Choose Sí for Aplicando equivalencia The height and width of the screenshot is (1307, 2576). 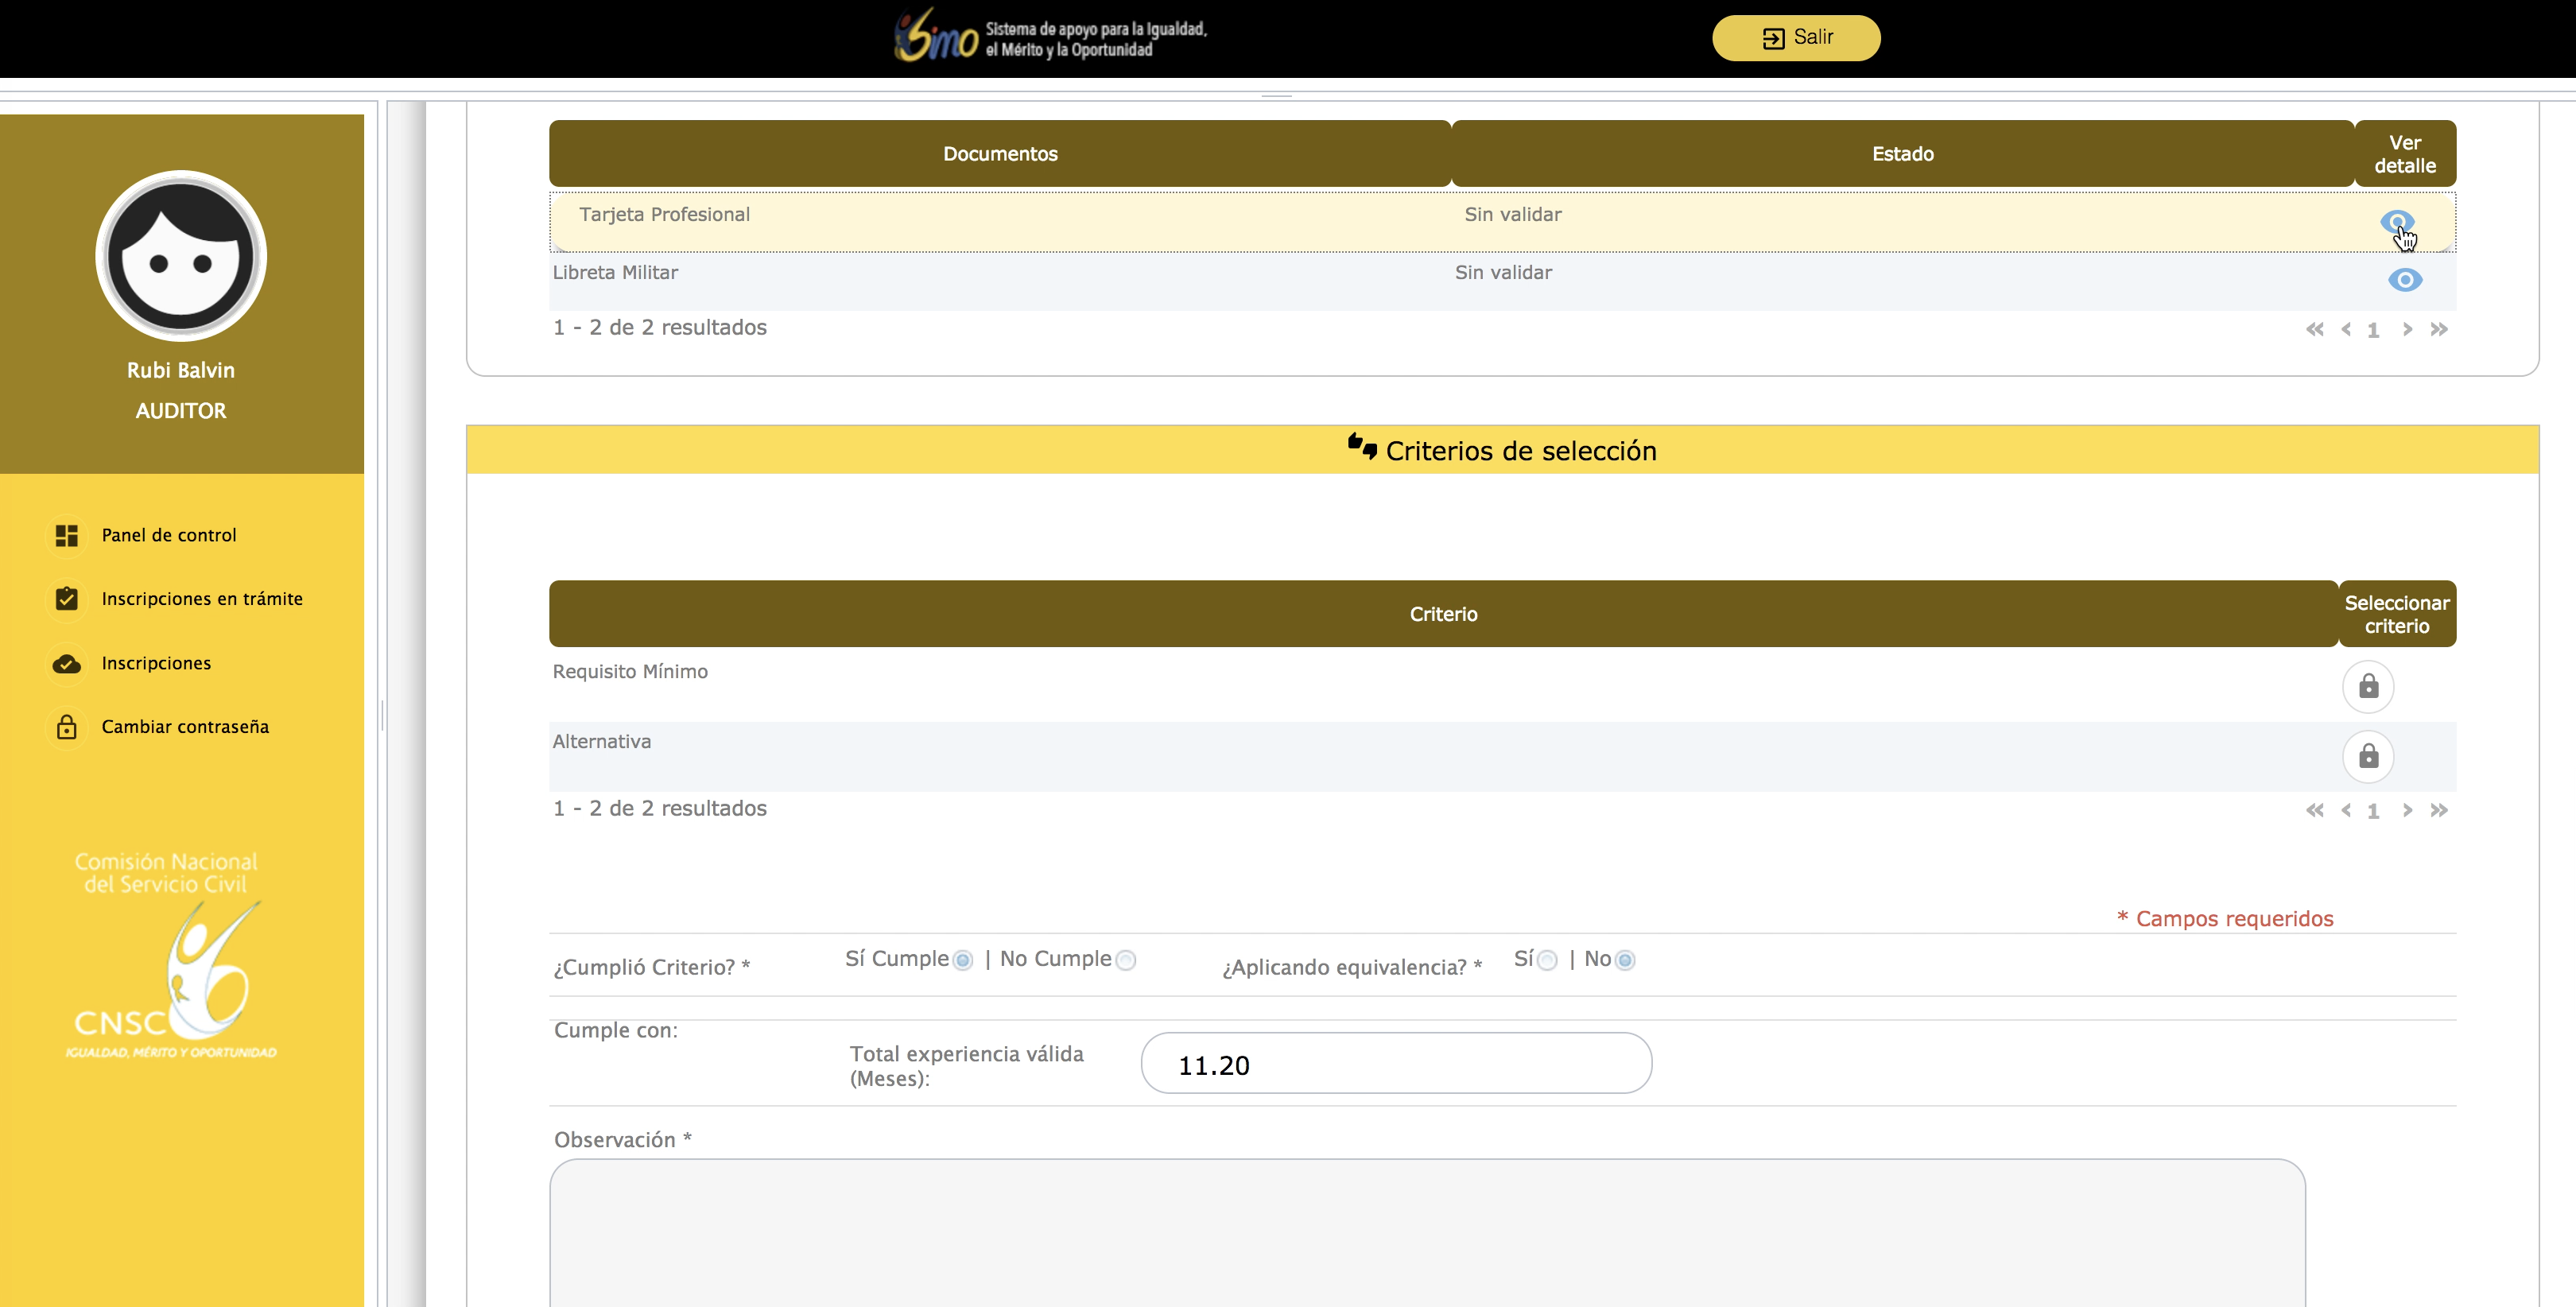[x=1547, y=961]
